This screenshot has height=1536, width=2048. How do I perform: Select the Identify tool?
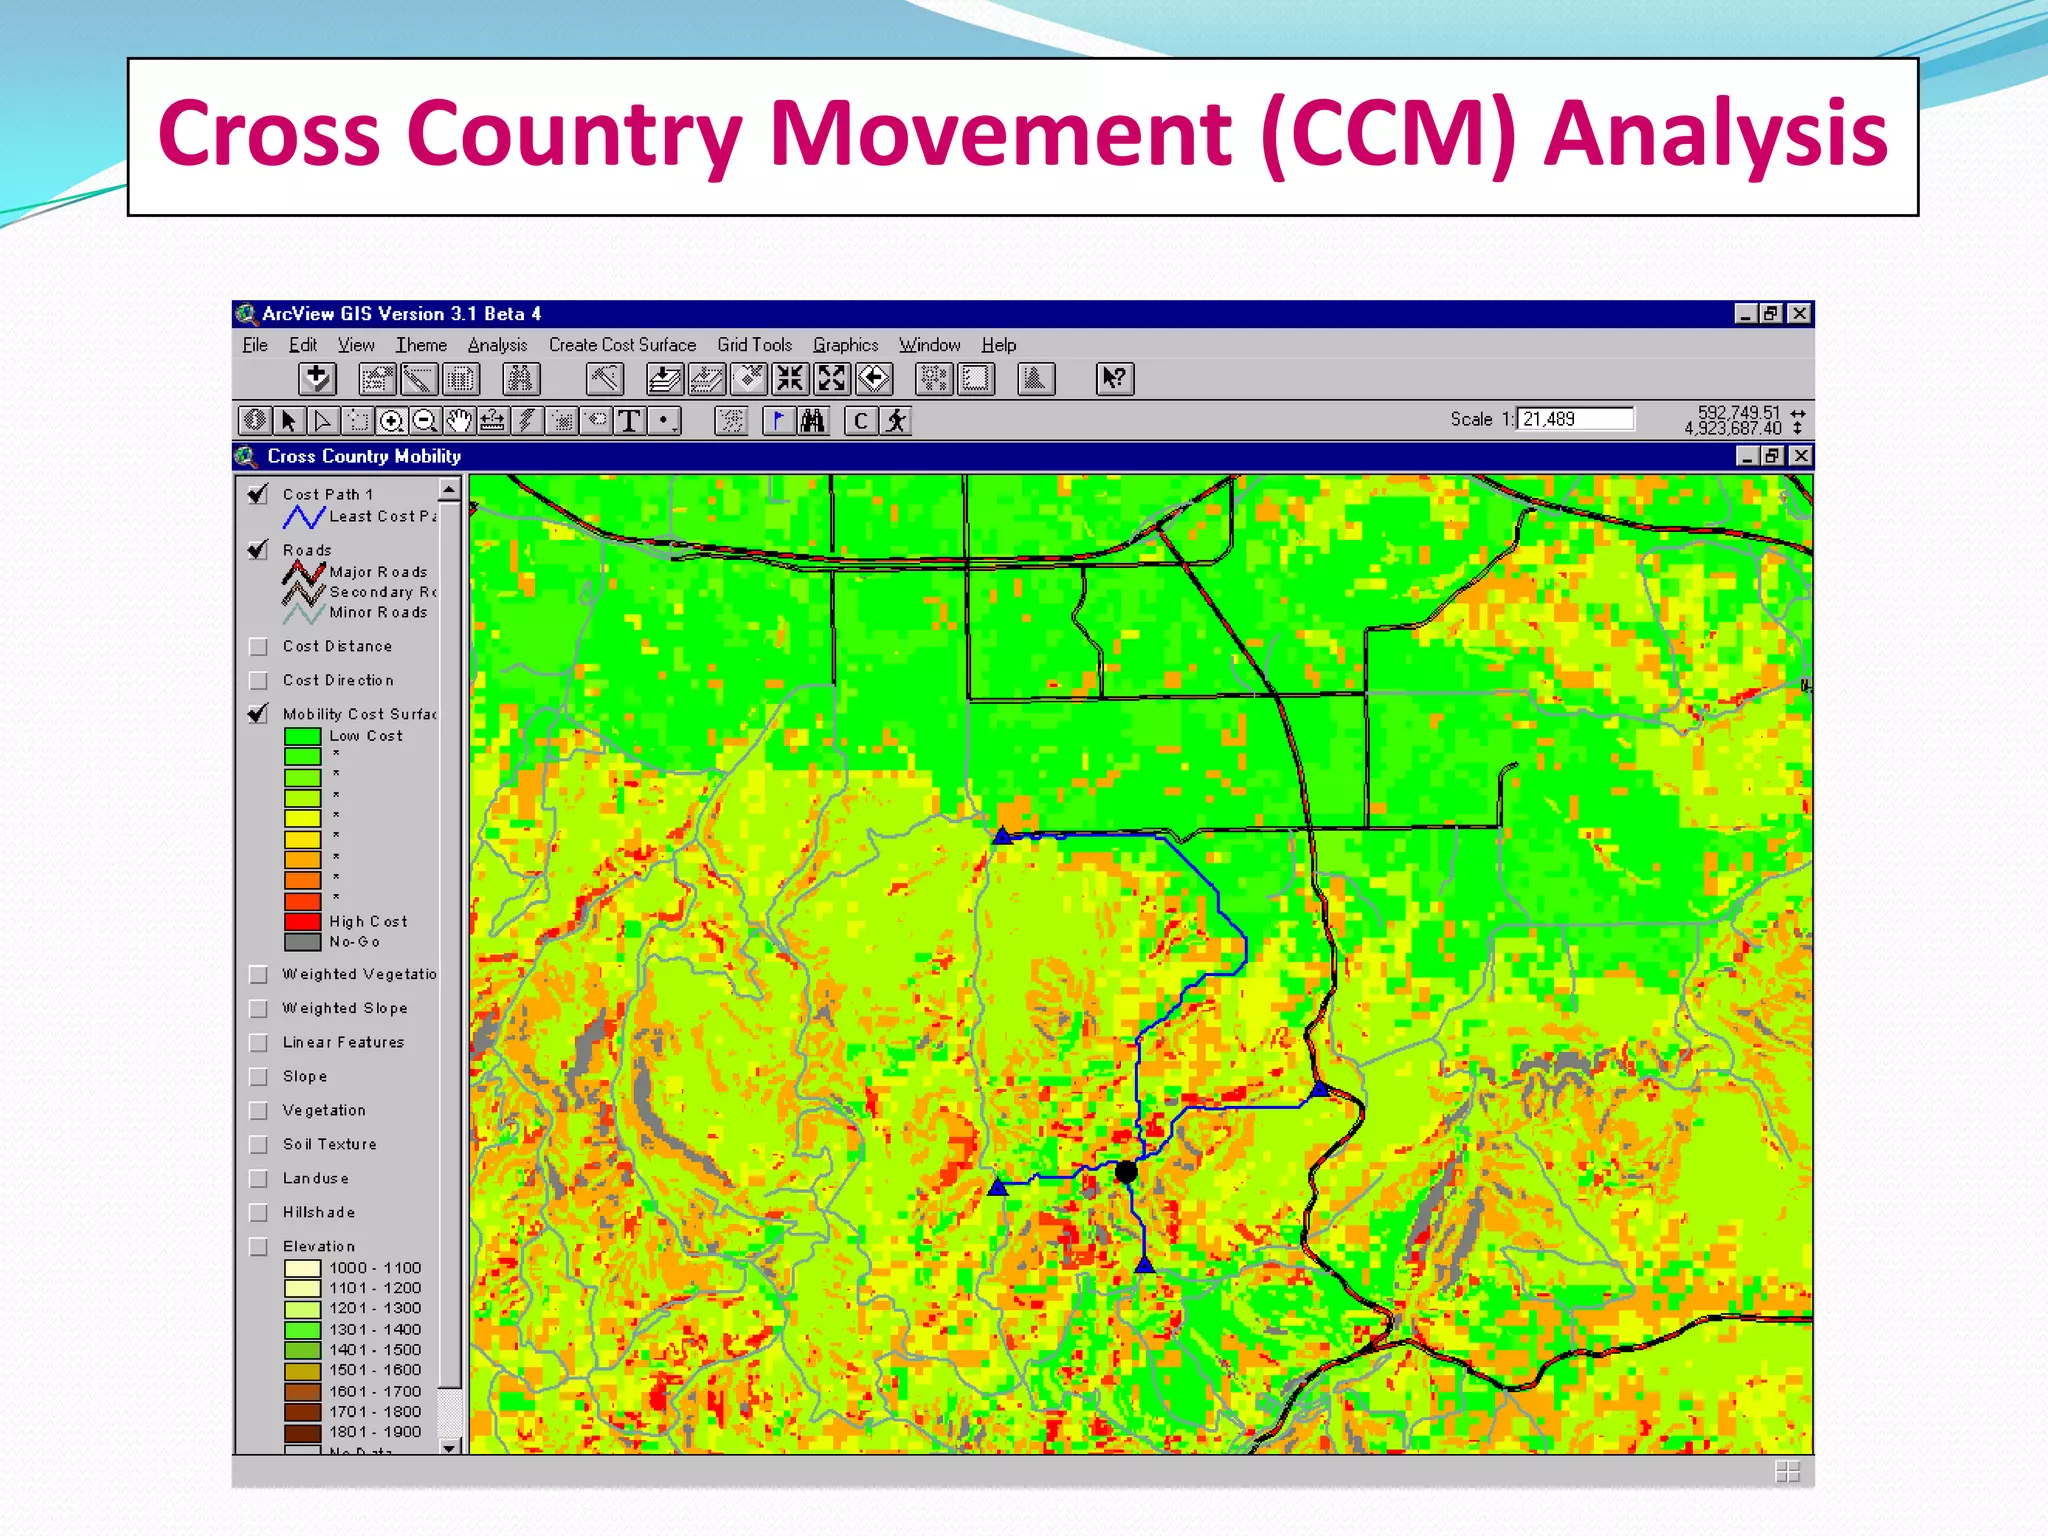tap(255, 421)
